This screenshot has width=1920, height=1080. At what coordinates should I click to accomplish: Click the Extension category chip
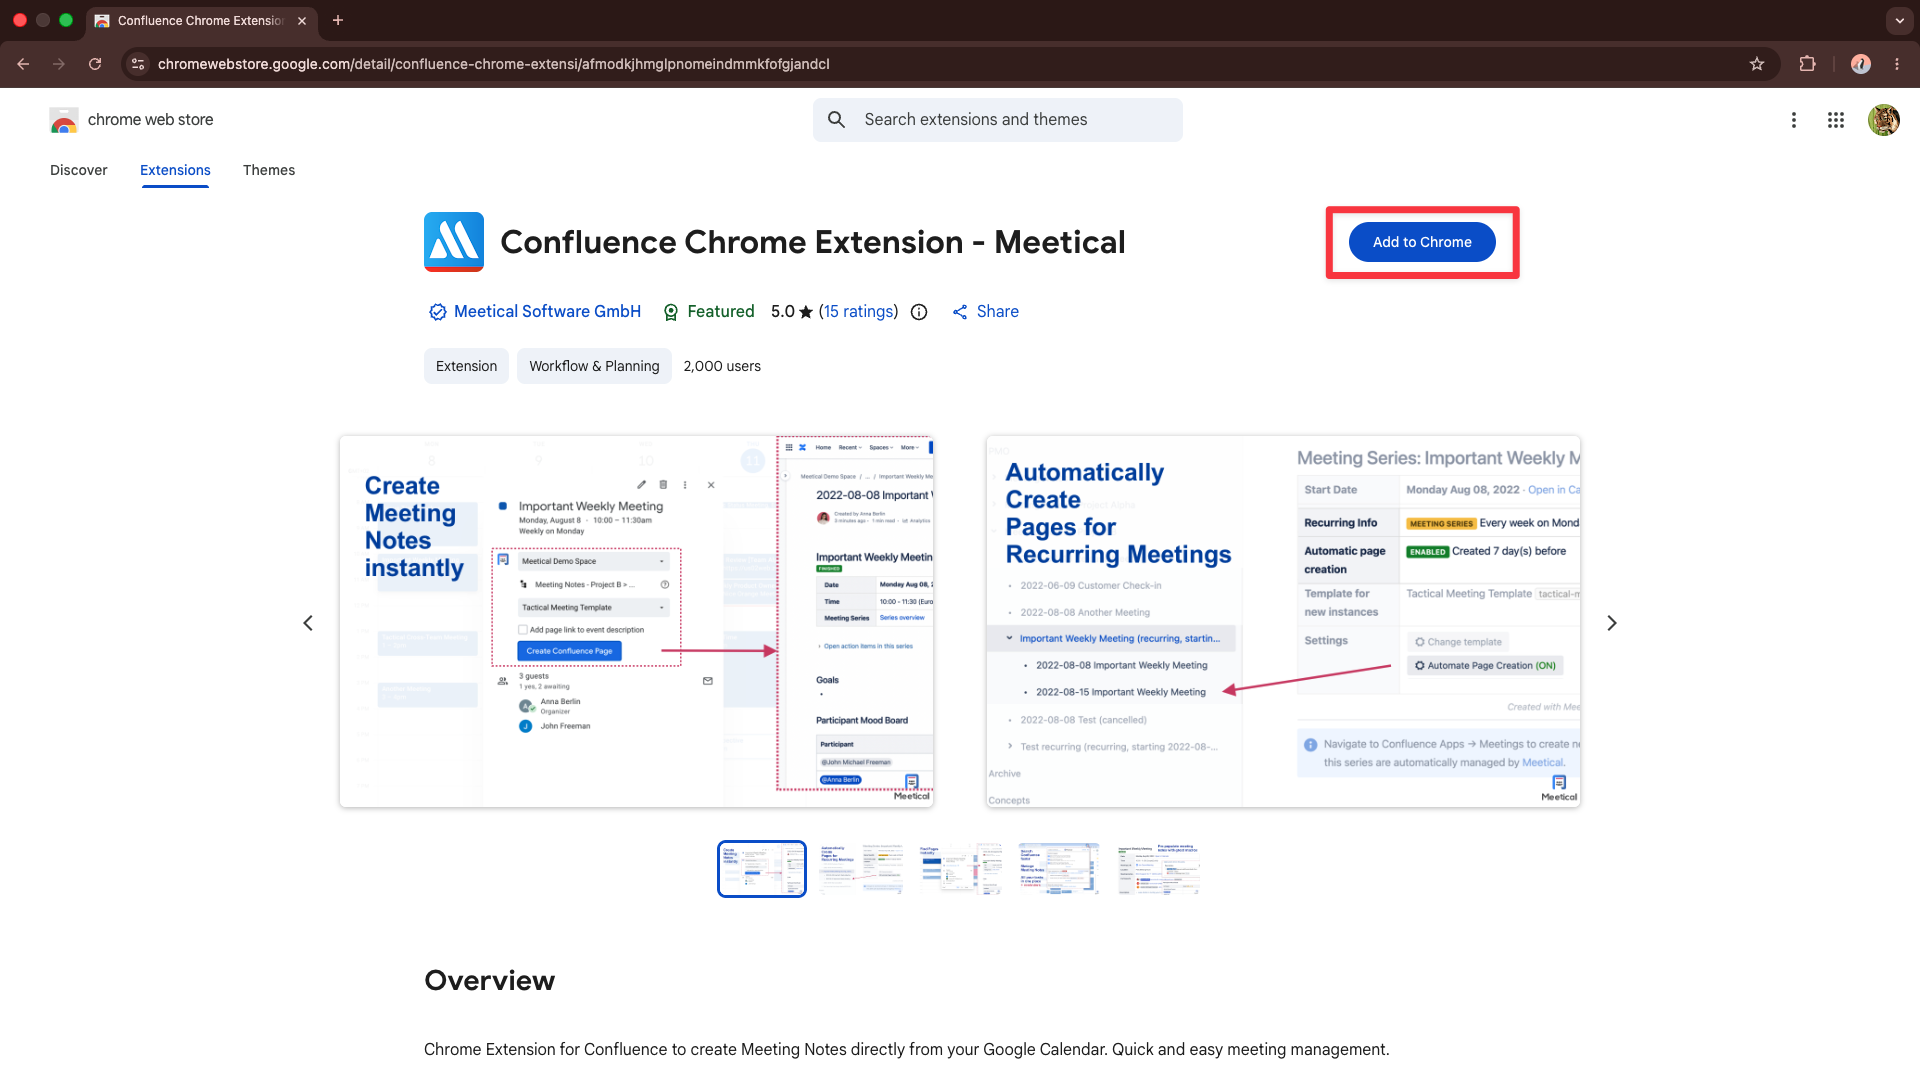pos(466,366)
